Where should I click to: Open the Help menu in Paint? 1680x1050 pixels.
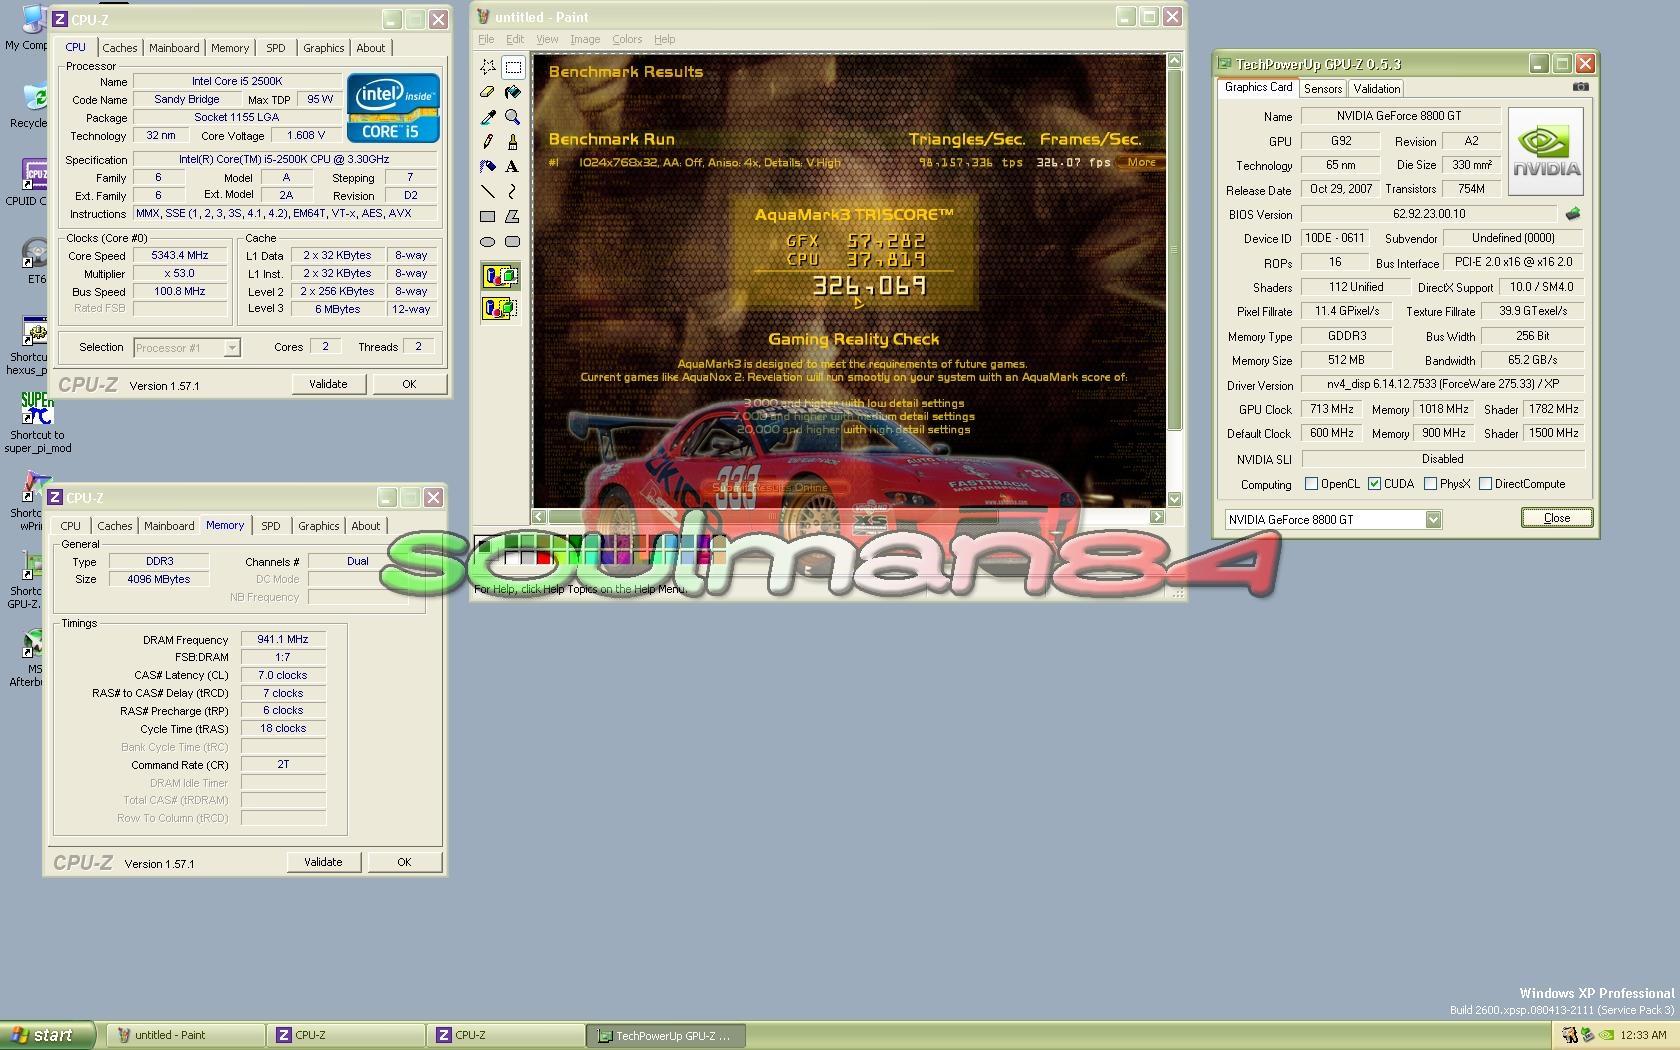[x=665, y=39]
